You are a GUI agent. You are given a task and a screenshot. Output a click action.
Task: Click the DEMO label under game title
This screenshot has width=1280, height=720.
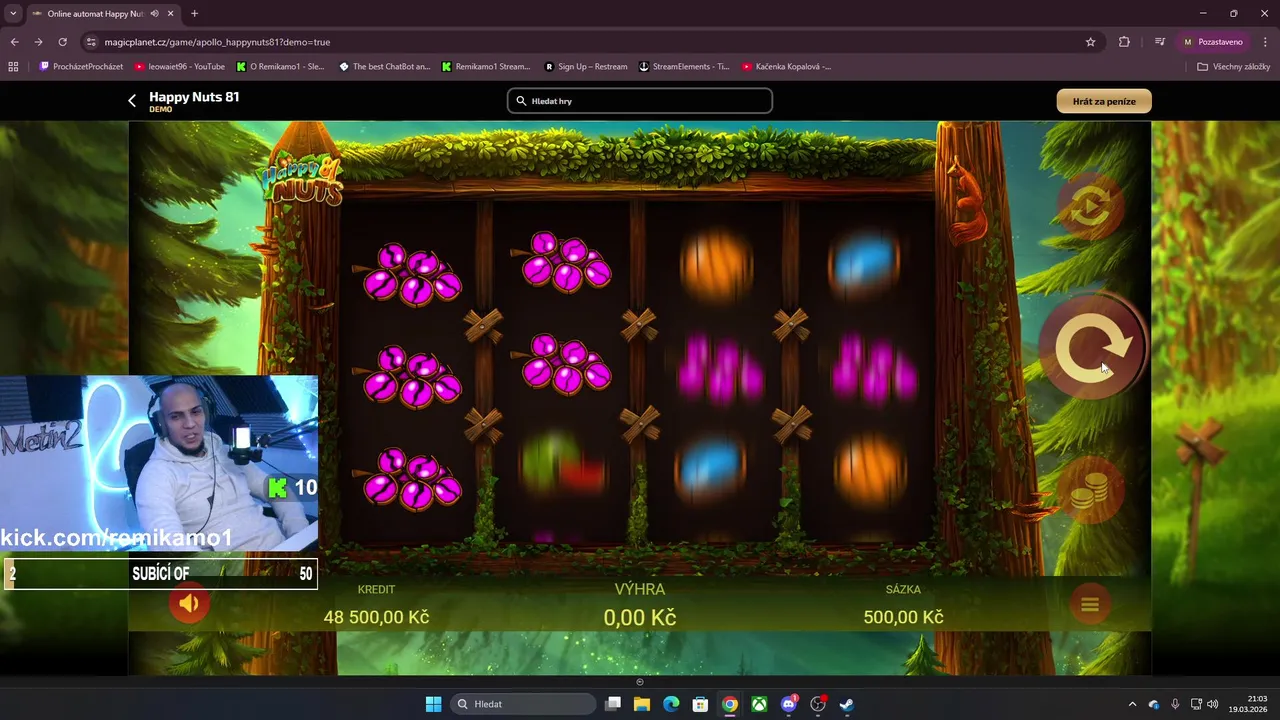[160, 110]
